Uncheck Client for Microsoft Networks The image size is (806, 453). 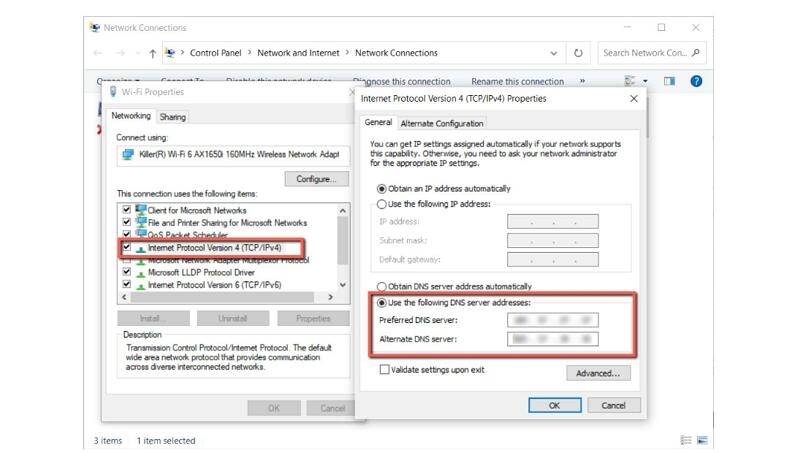click(x=126, y=210)
